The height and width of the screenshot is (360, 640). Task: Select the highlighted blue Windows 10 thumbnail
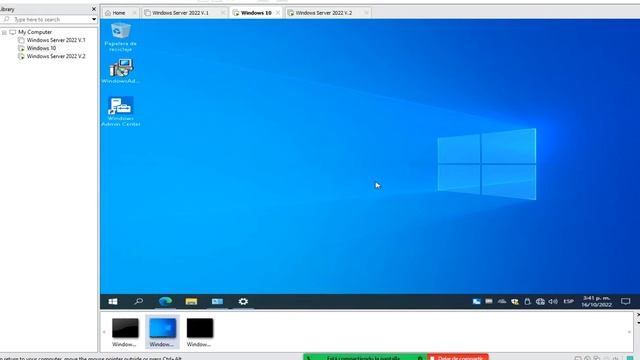click(x=162, y=332)
